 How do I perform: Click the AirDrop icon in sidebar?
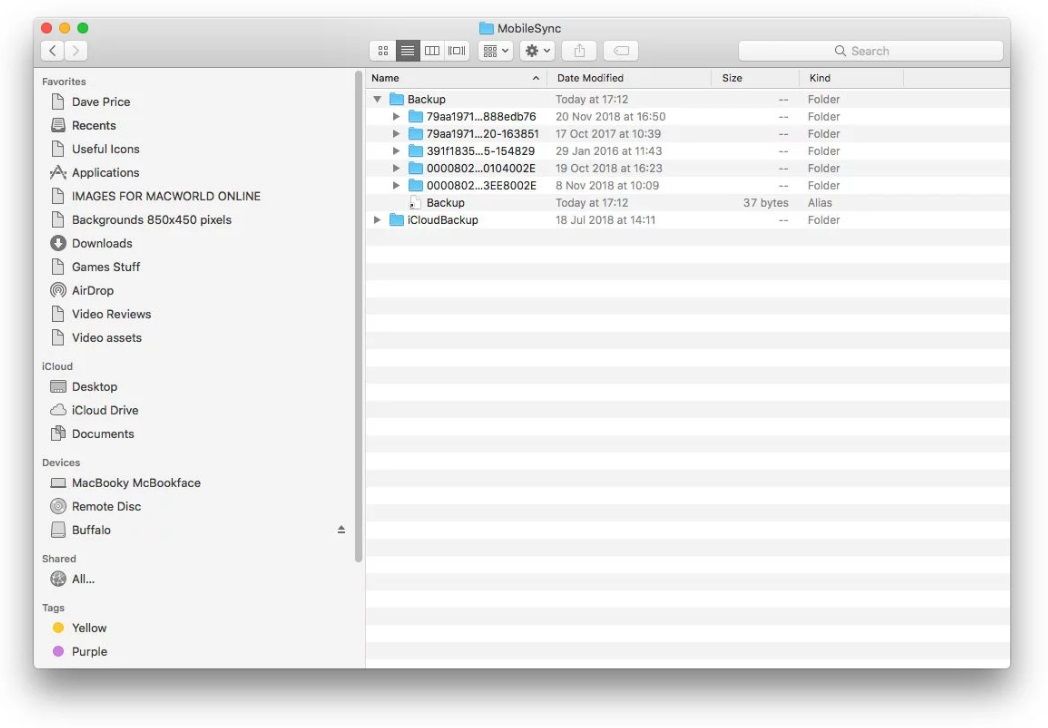pyautogui.click(x=58, y=290)
